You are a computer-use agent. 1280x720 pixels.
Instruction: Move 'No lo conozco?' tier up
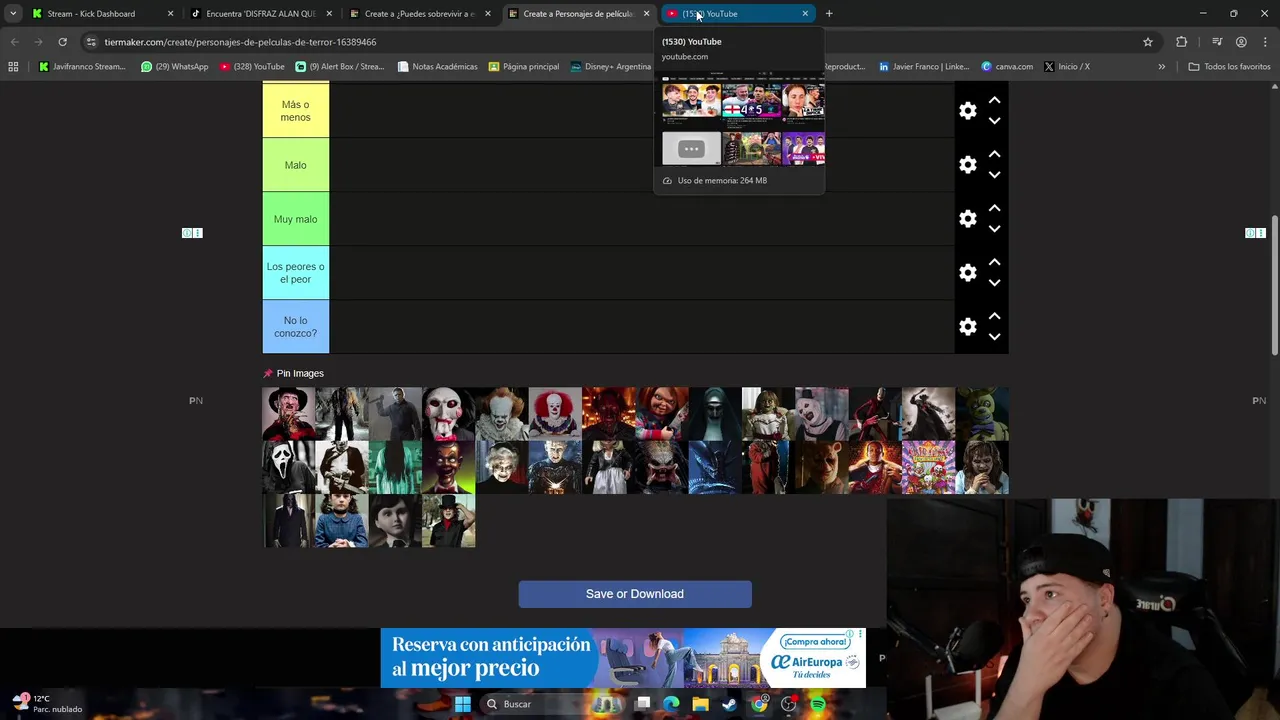(994, 317)
